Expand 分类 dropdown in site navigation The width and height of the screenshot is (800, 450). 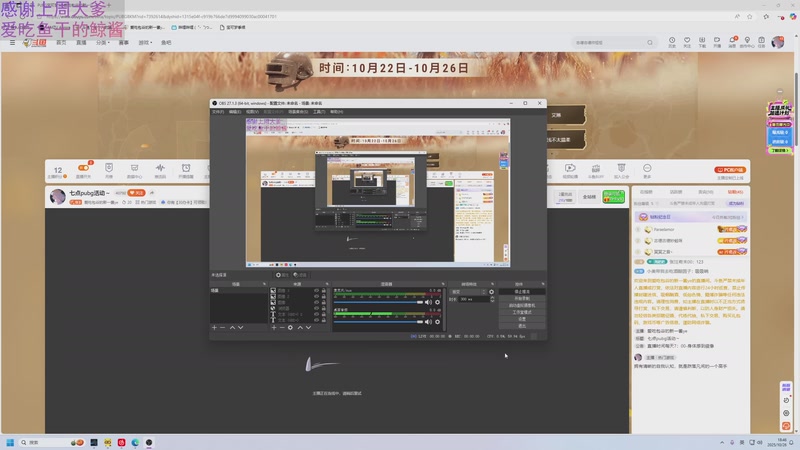[103, 43]
